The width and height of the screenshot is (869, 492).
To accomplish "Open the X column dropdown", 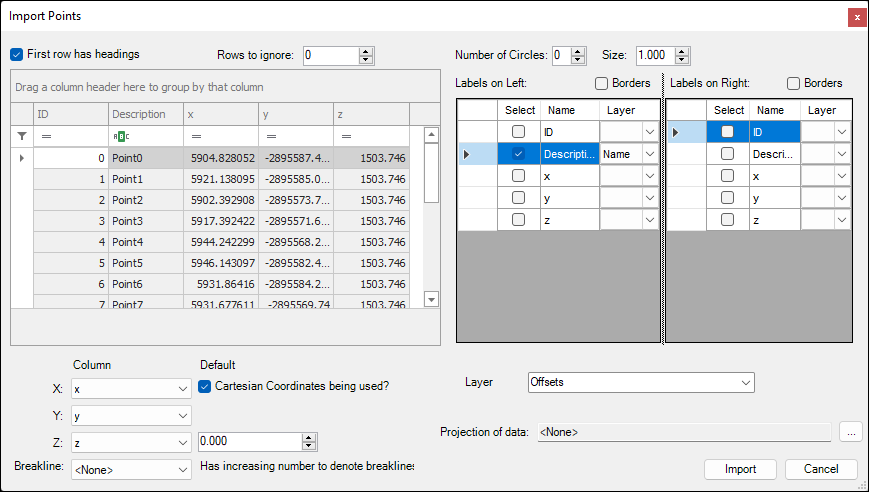I will pyautogui.click(x=182, y=388).
